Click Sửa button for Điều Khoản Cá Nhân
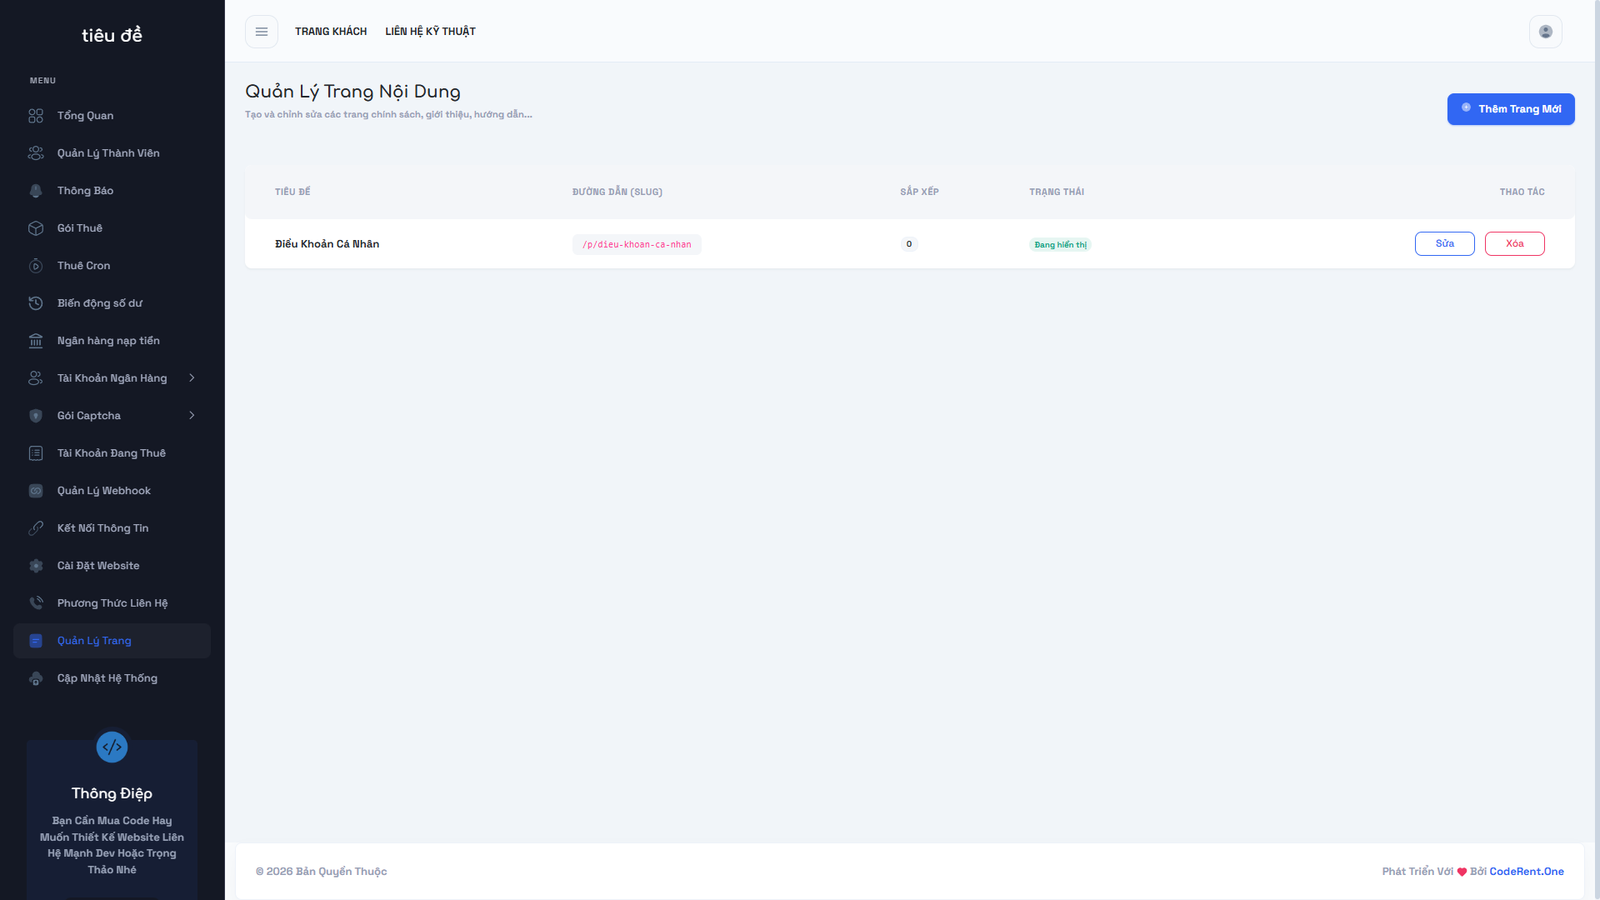The width and height of the screenshot is (1600, 900). (x=1444, y=244)
